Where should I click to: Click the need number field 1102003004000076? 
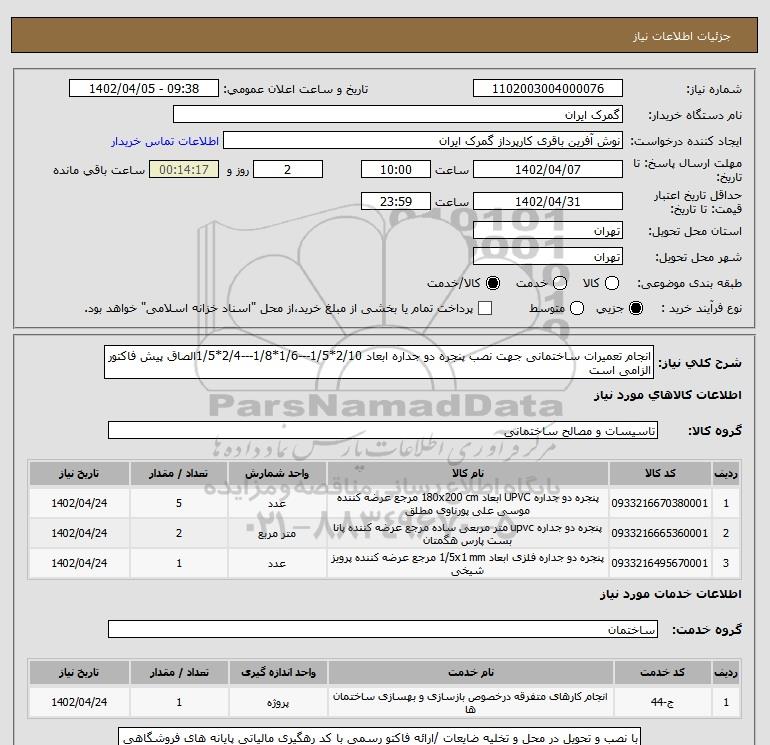[x=548, y=88]
